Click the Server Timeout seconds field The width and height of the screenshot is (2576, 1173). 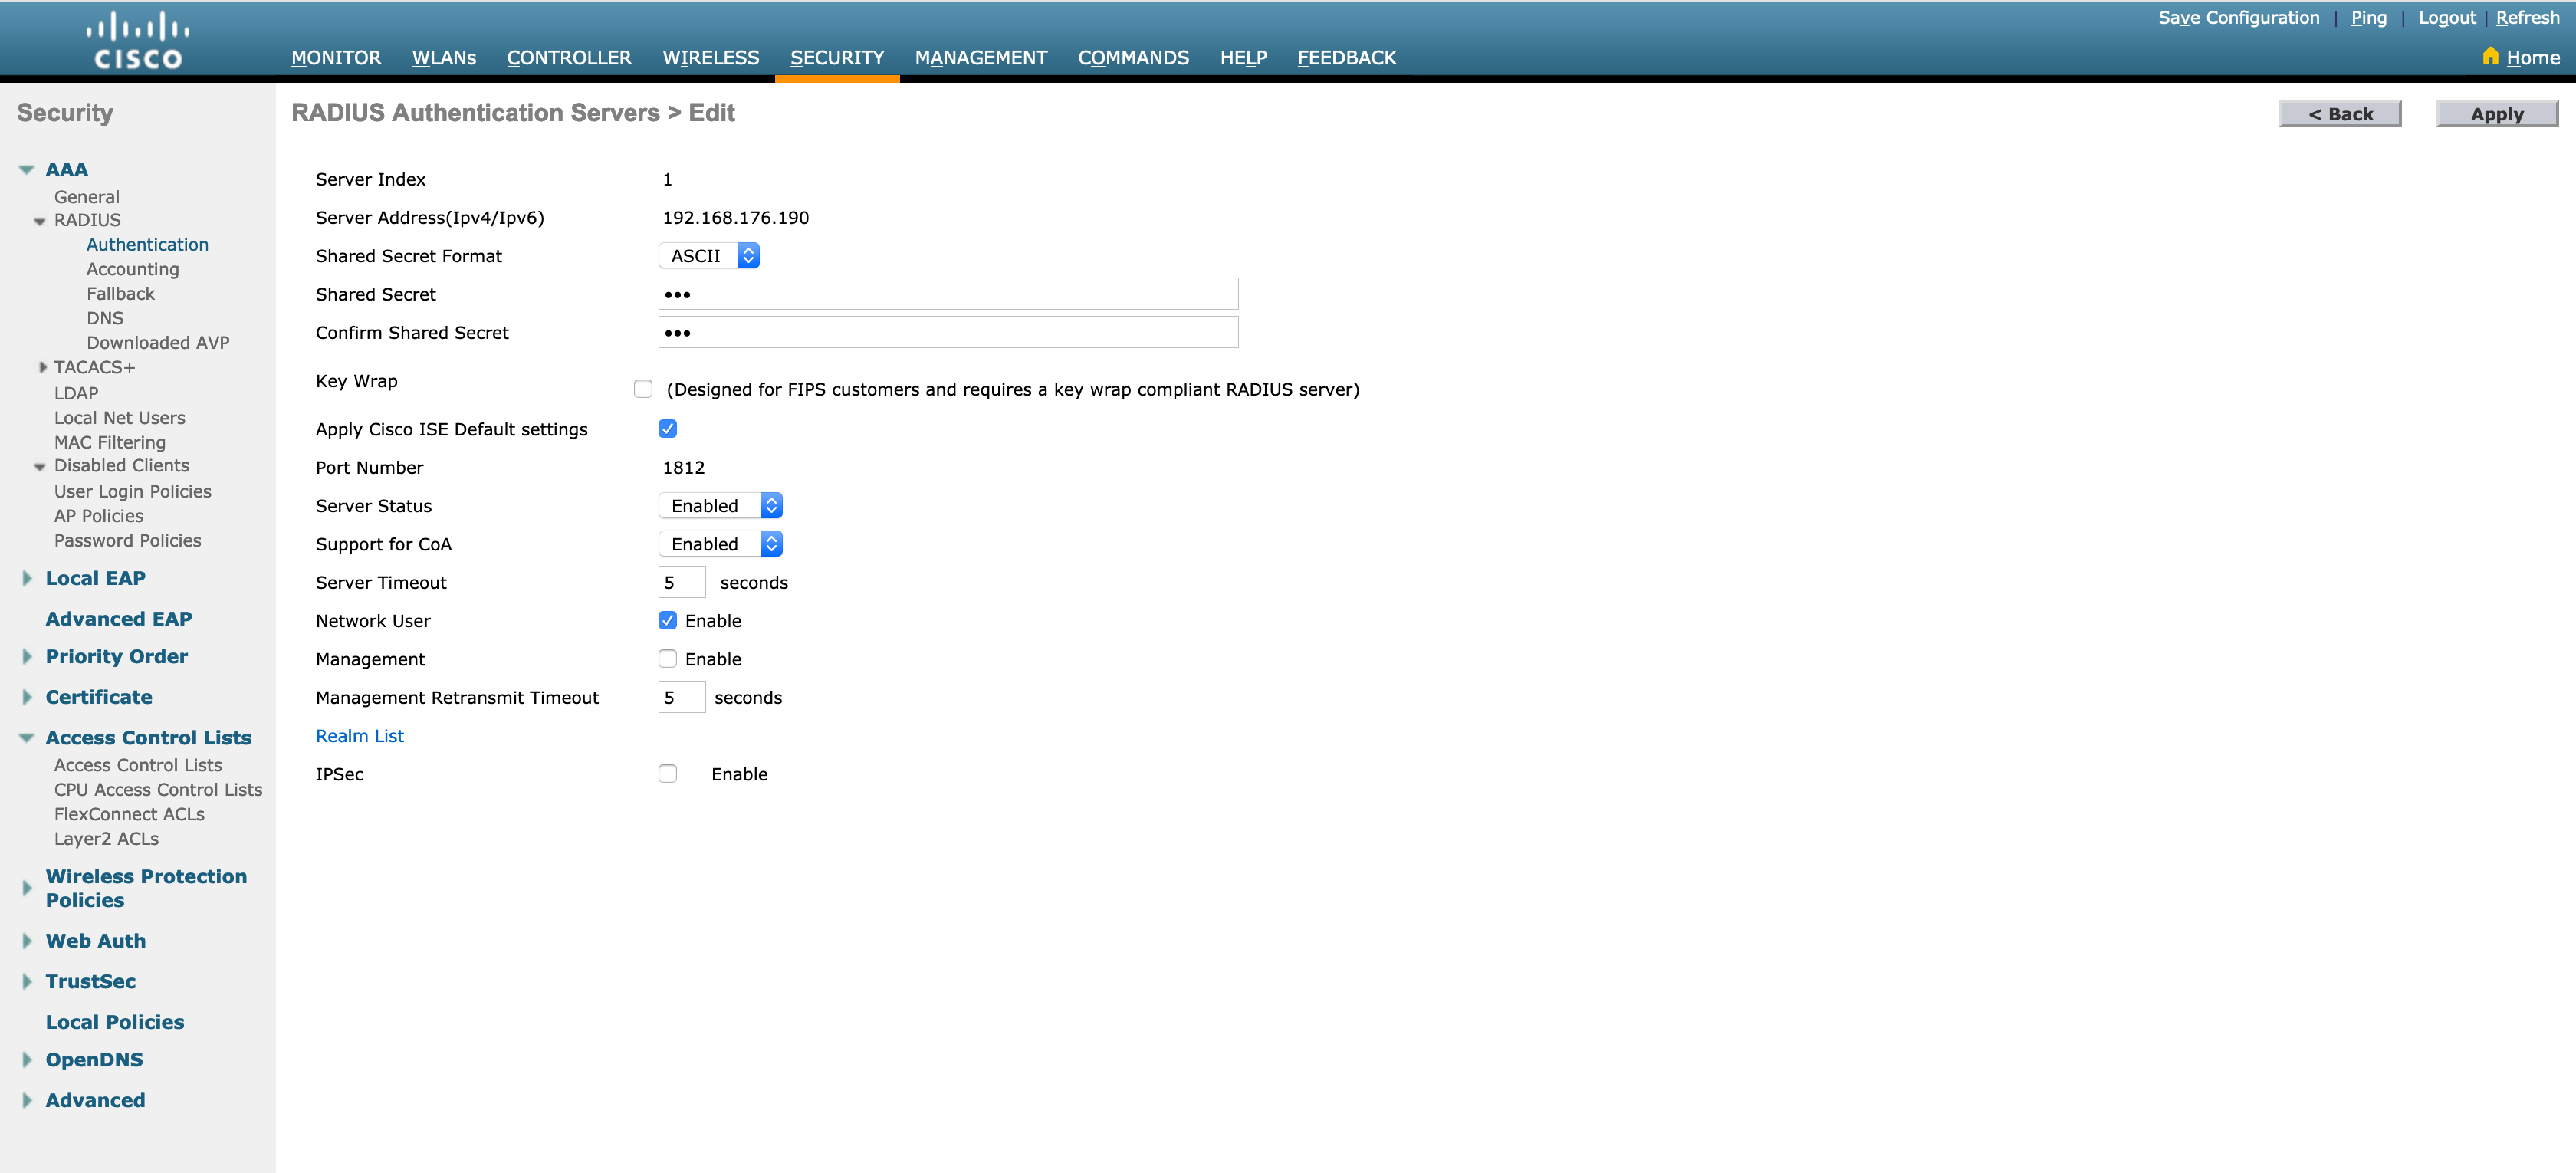(682, 582)
